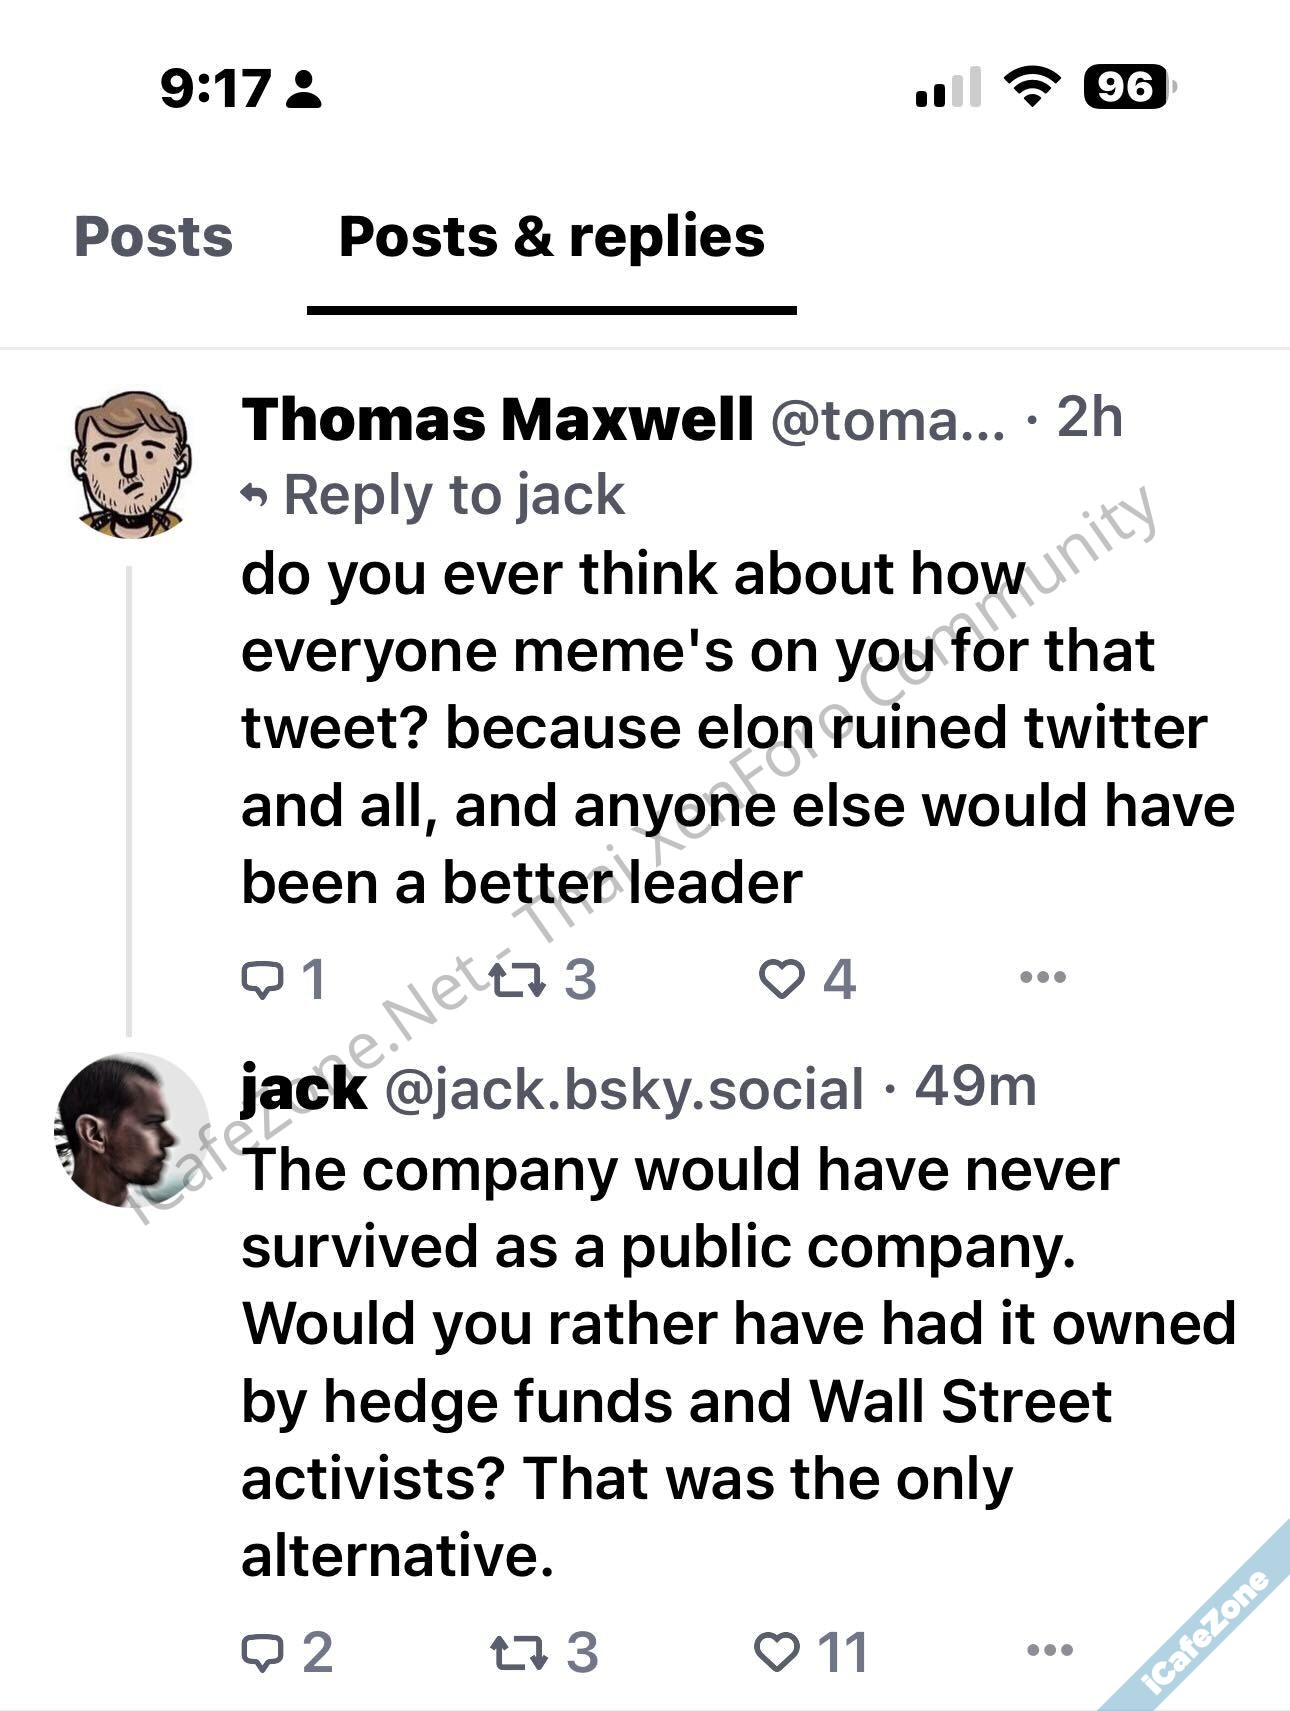The image size is (1290, 1711).
Task: Click the jack display name
Action: coord(304,1089)
